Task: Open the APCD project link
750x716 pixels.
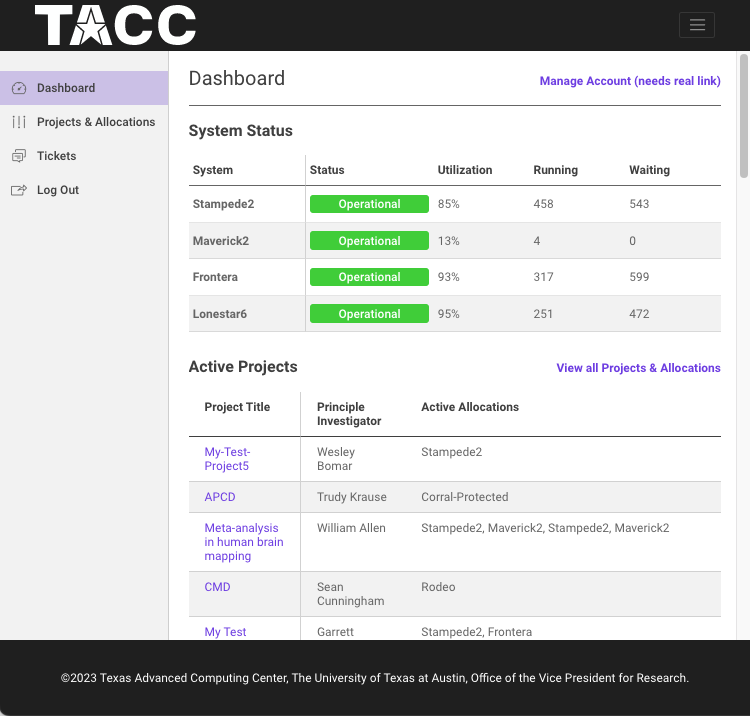Action: tap(220, 497)
